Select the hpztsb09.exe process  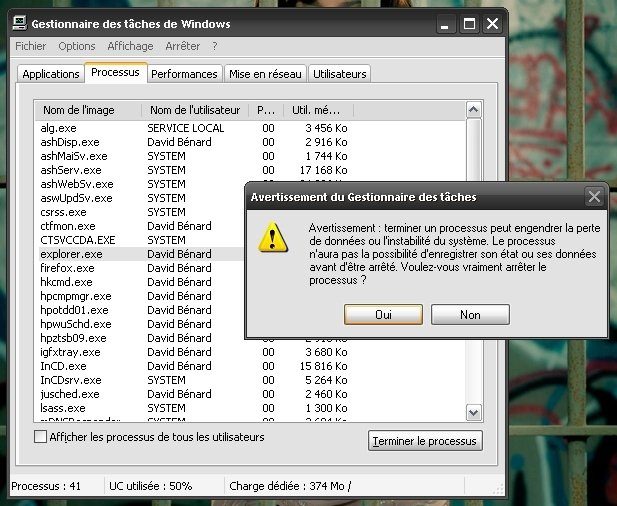pyautogui.click(x=73, y=338)
